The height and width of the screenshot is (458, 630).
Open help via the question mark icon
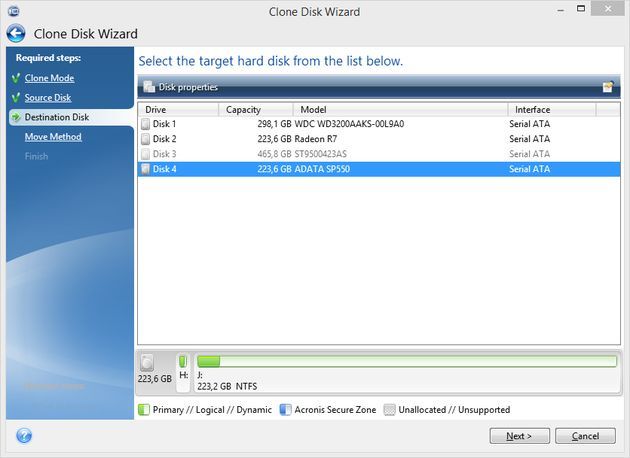pyautogui.click(x=24, y=436)
